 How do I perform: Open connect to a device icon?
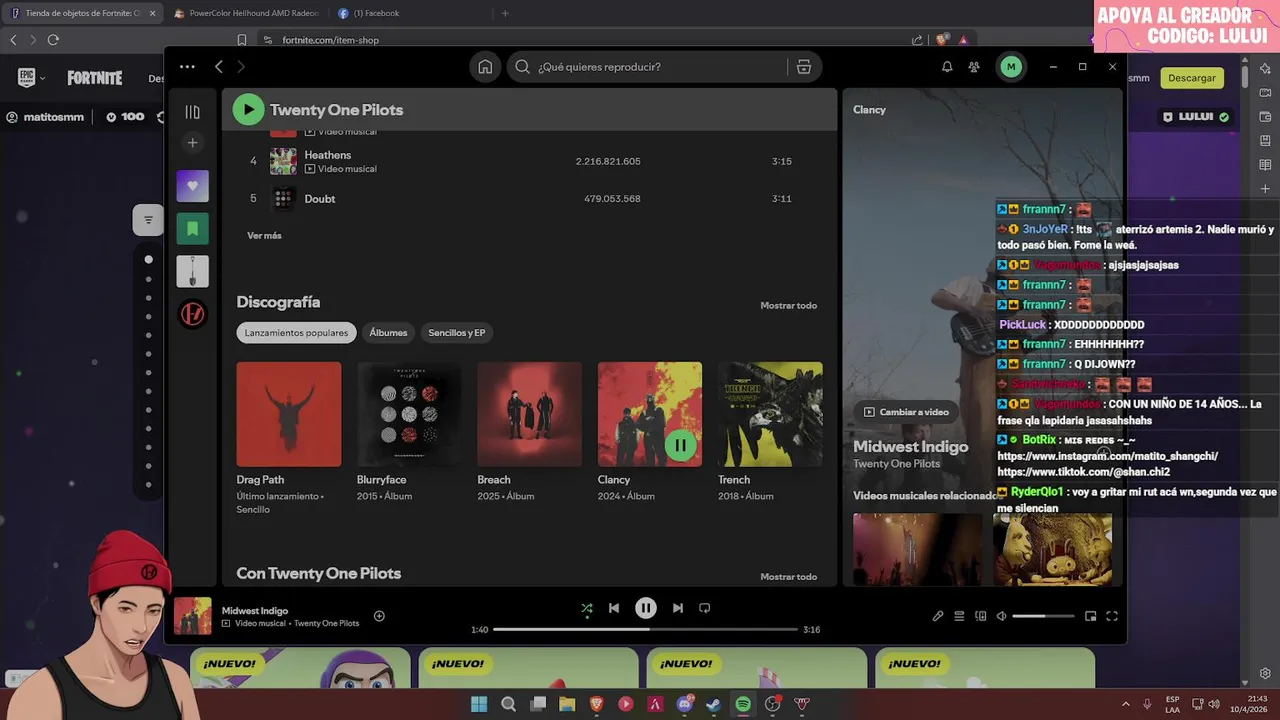coord(981,616)
